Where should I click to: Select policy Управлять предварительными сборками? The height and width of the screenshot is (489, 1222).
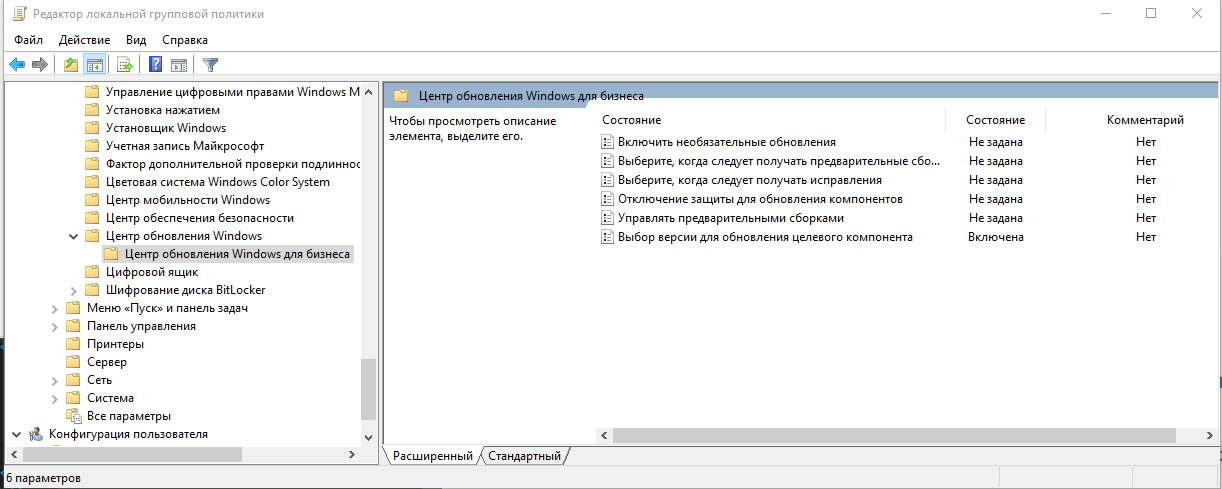[731, 218]
